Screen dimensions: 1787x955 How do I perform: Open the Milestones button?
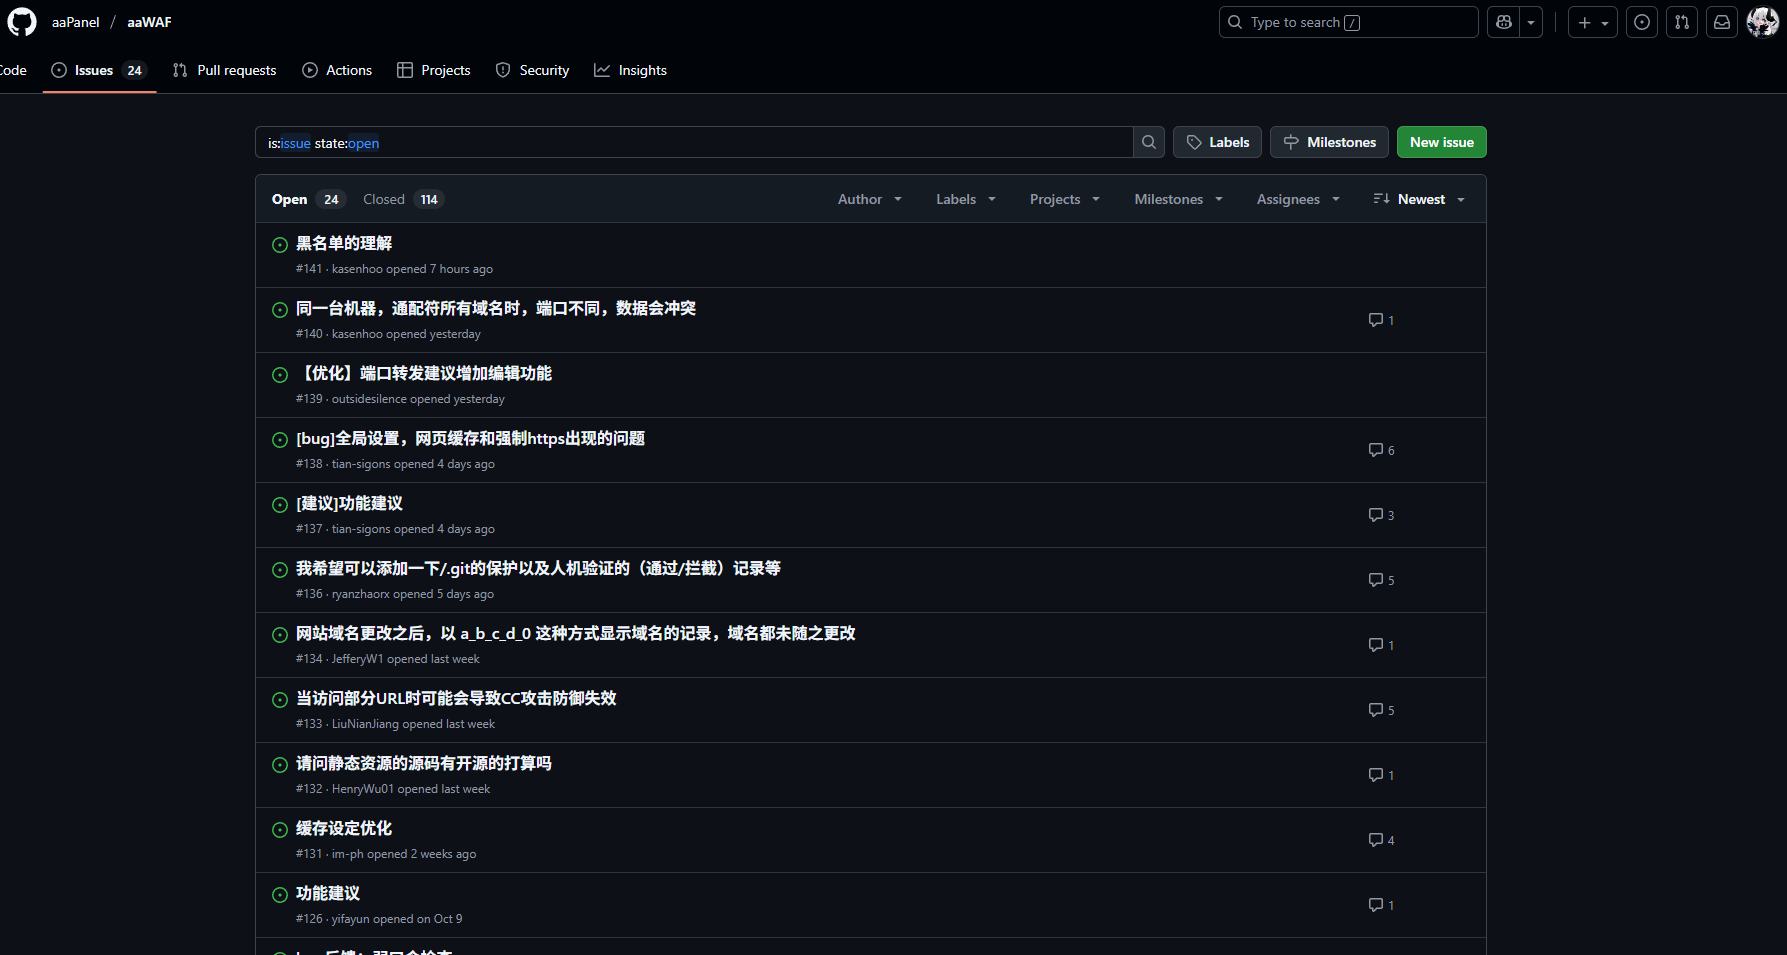click(1329, 142)
